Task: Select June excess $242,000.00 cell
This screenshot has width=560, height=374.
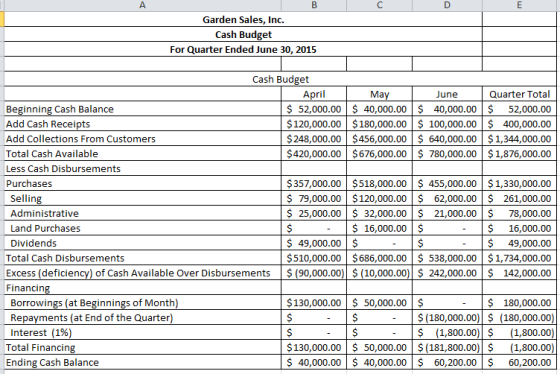Action: click(447, 273)
